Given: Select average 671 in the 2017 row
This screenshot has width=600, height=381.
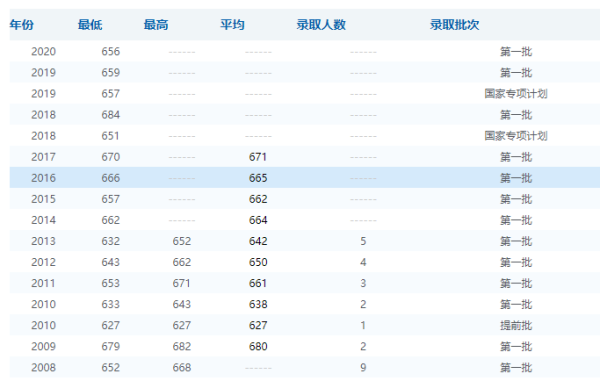Looking at the screenshot, I should click(x=258, y=156).
